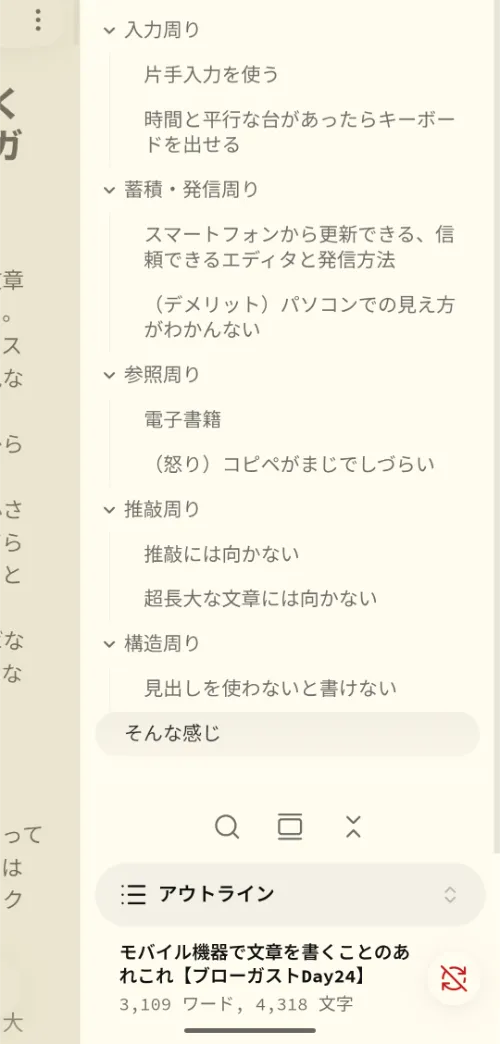Collapse the 入力周り section
The image size is (500, 1044).
coord(109,31)
